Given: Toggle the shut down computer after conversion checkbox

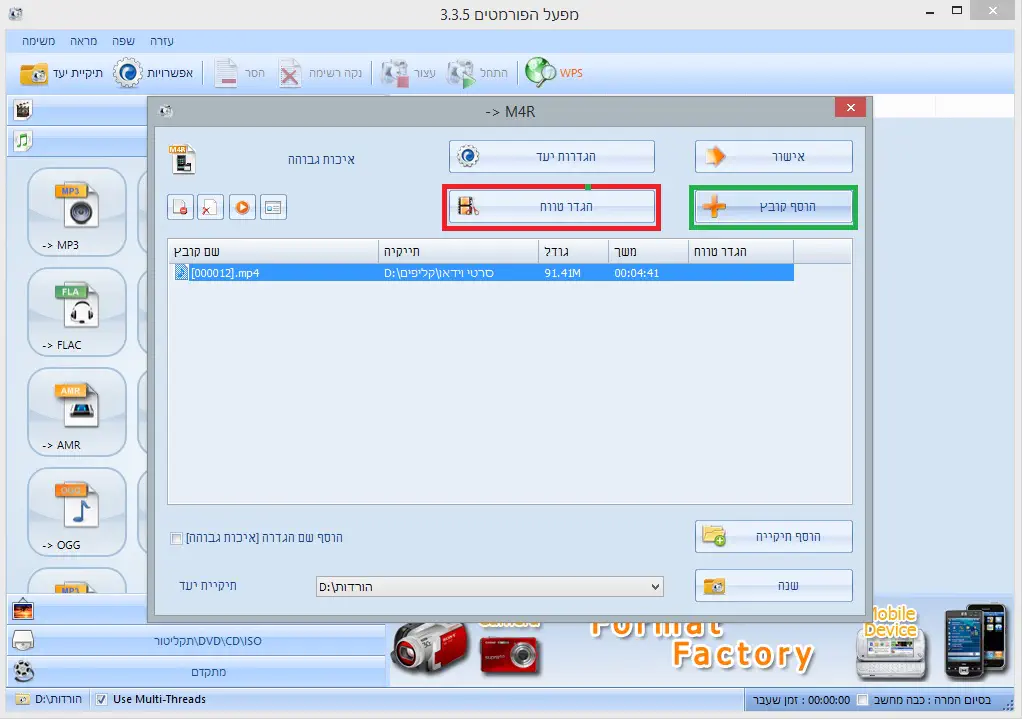Looking at the screenshot, I should [x=863, y=700].
